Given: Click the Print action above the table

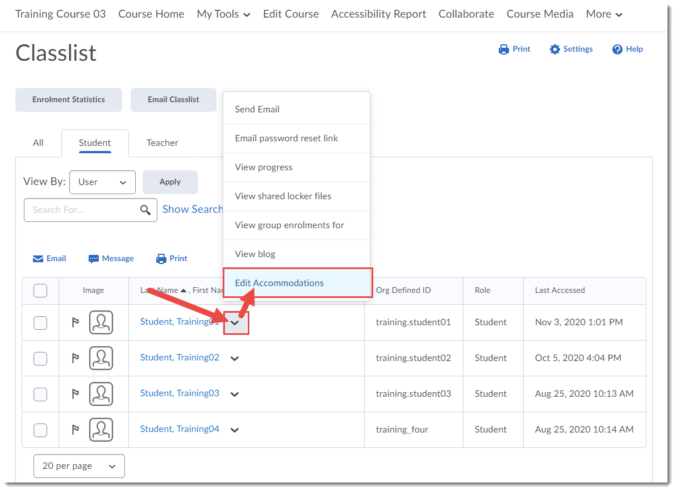Looking at the screenshot, I should (x=172, y=259).
